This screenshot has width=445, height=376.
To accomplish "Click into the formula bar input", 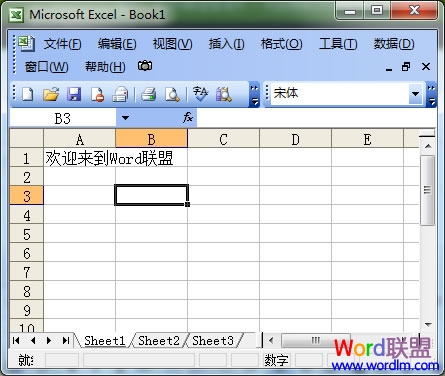I will point(317,118).
